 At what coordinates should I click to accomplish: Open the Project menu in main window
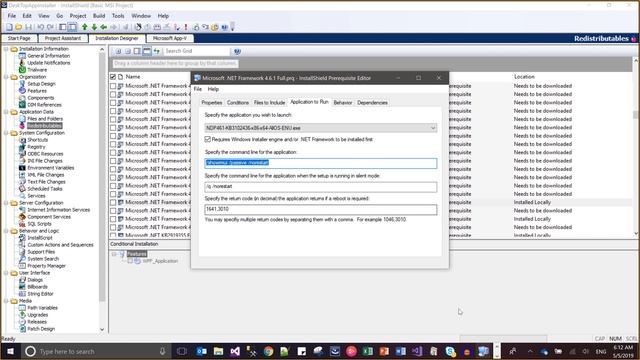point(78,16)
